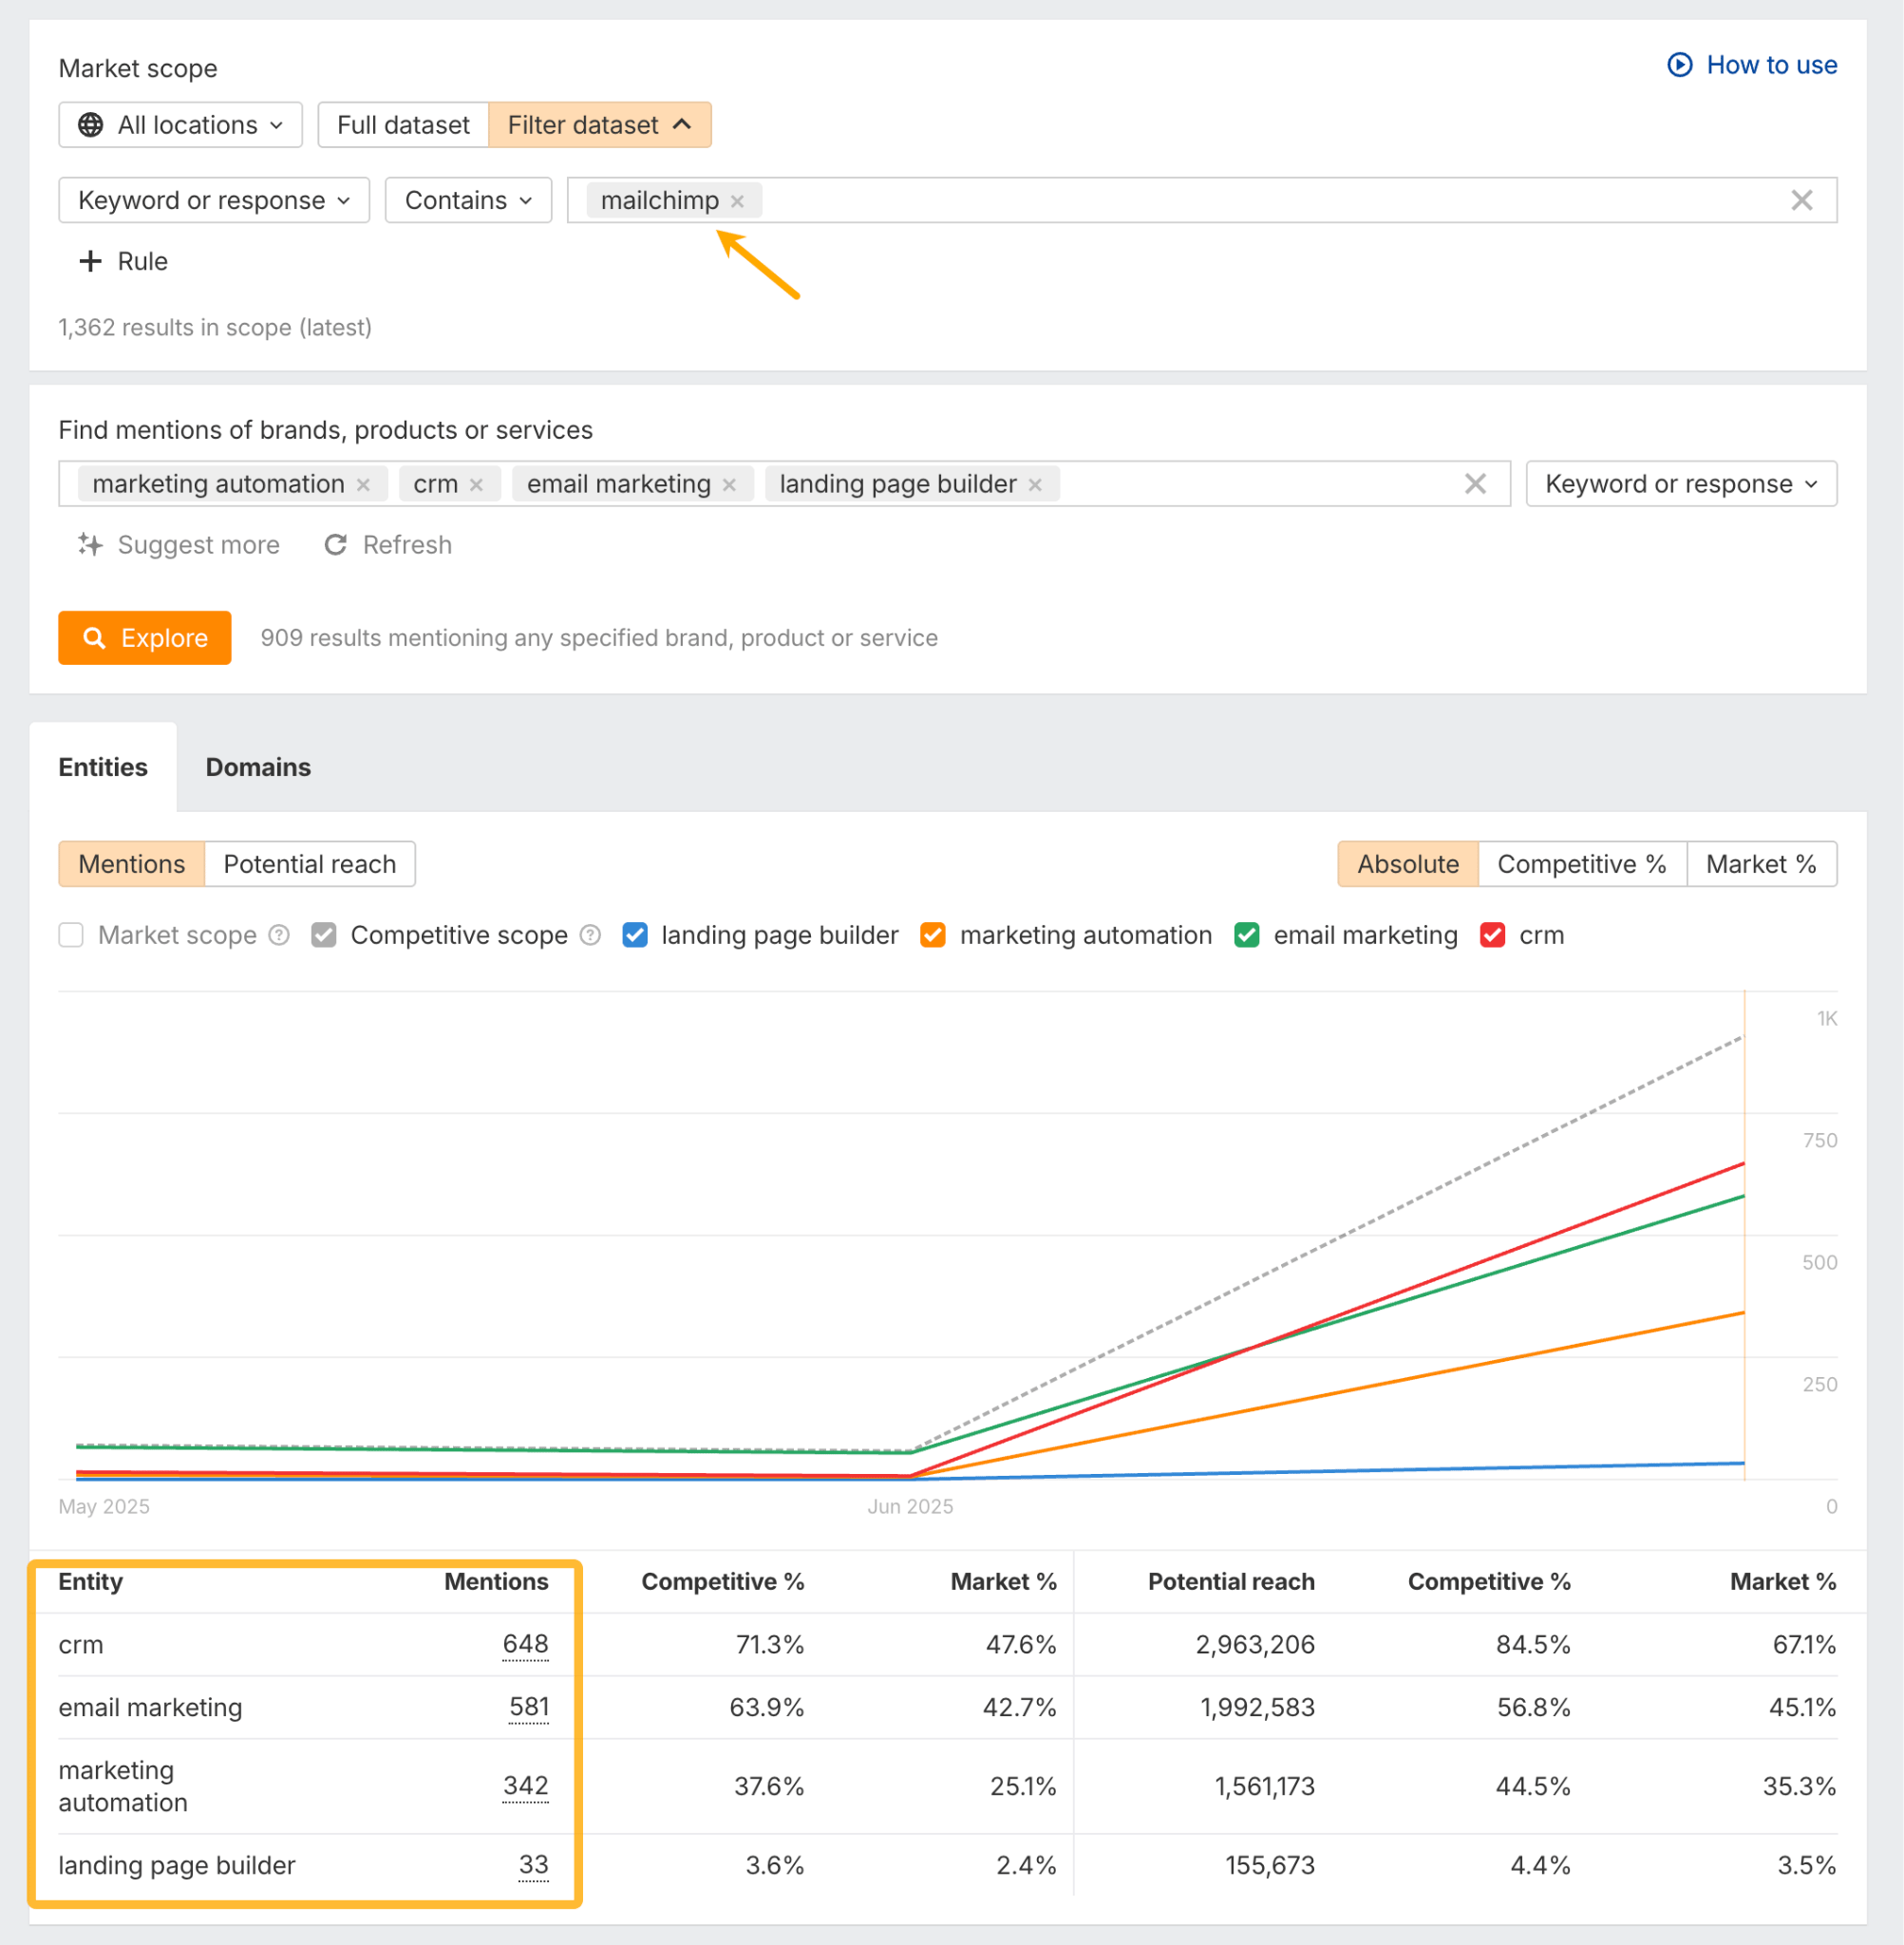Click the Explore button

click(144, 638)
